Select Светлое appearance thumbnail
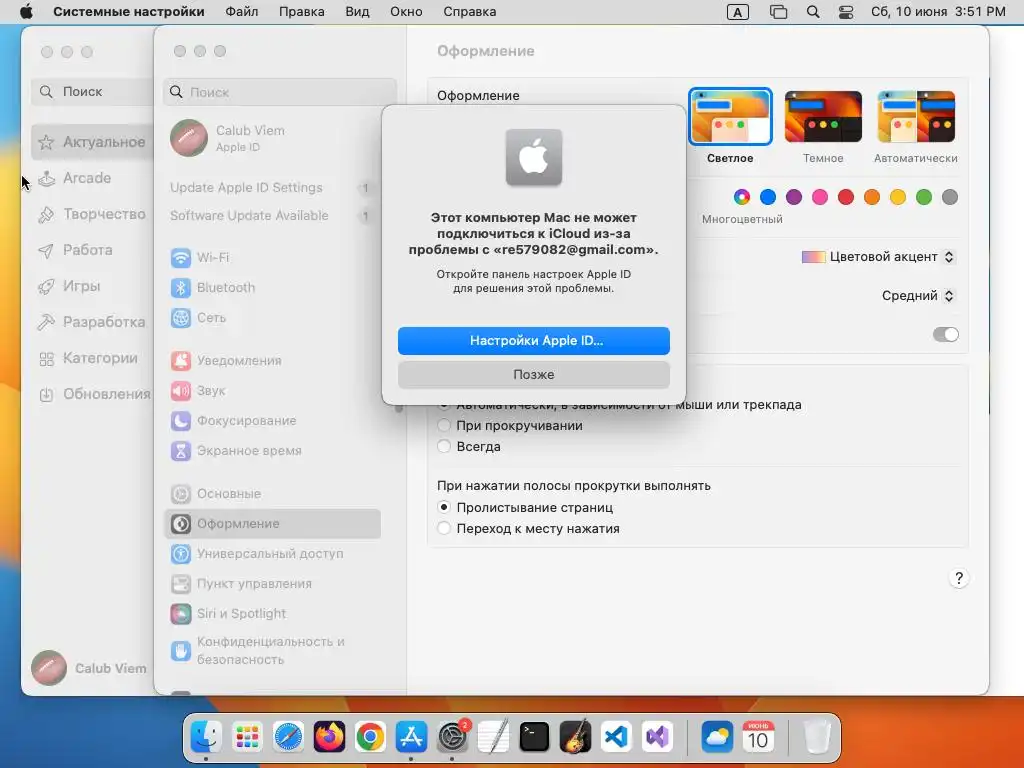This screenshot has height=768, width=1024. point(730,117)
